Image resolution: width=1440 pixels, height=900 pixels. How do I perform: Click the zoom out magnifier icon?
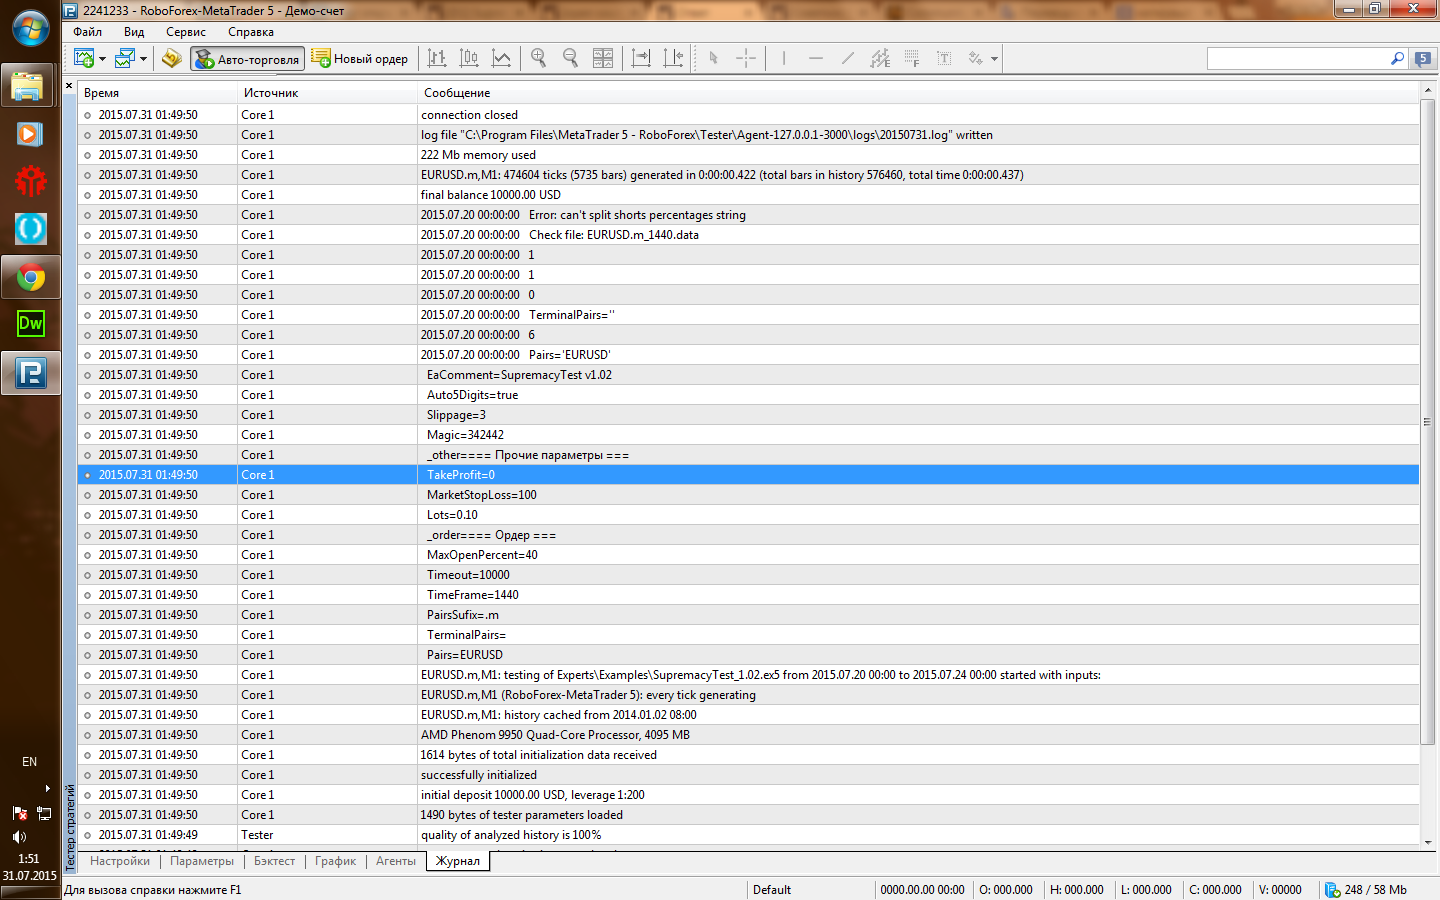[571, 58]
